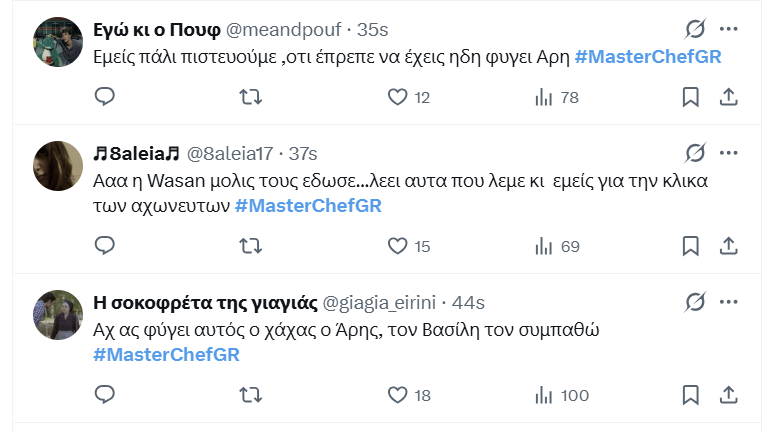Viewport: 776px width, 432px height.
Task: Like the tweet with 15 likes
Action: tap(398, 246)
